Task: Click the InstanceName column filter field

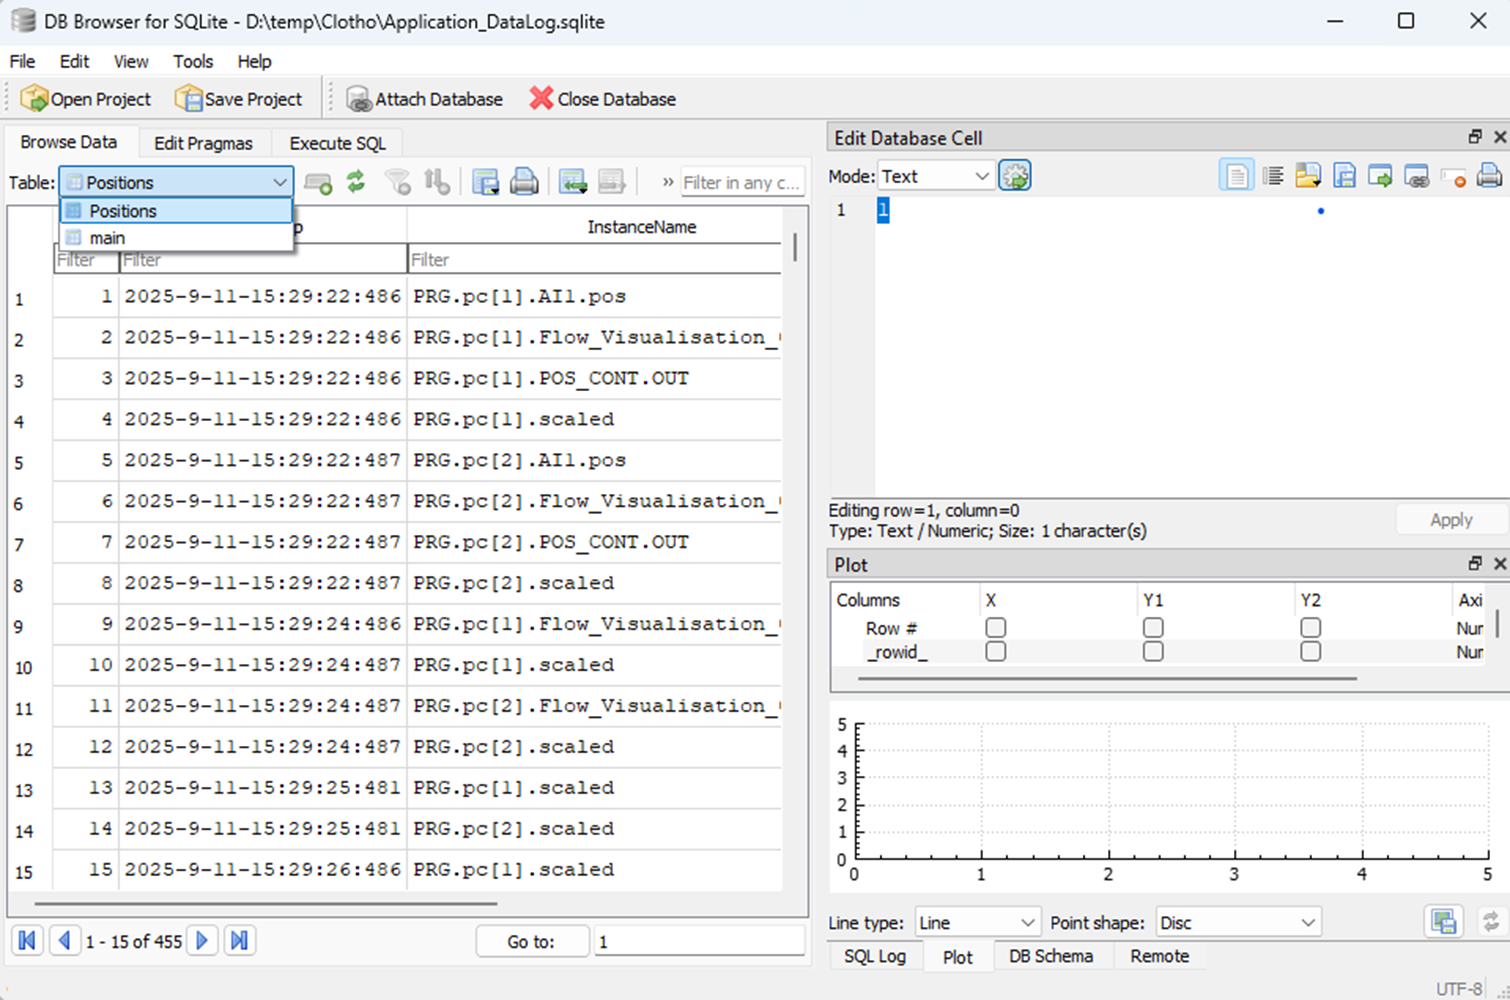Action: point(594,260)
